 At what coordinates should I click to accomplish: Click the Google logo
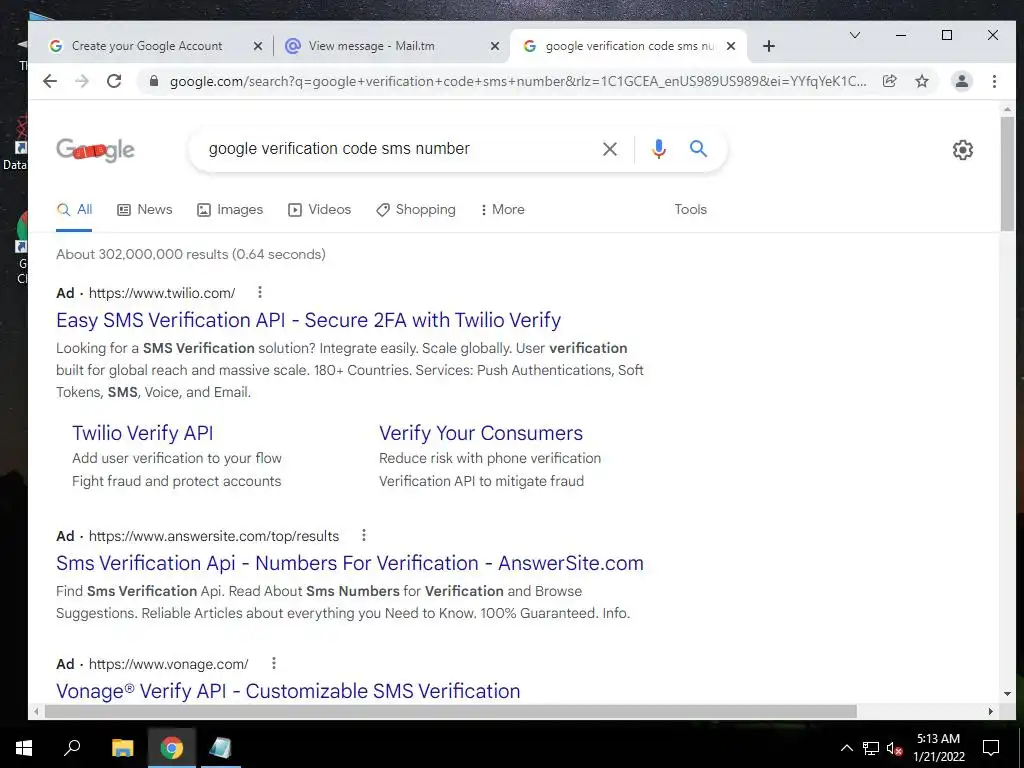[95, 150]
